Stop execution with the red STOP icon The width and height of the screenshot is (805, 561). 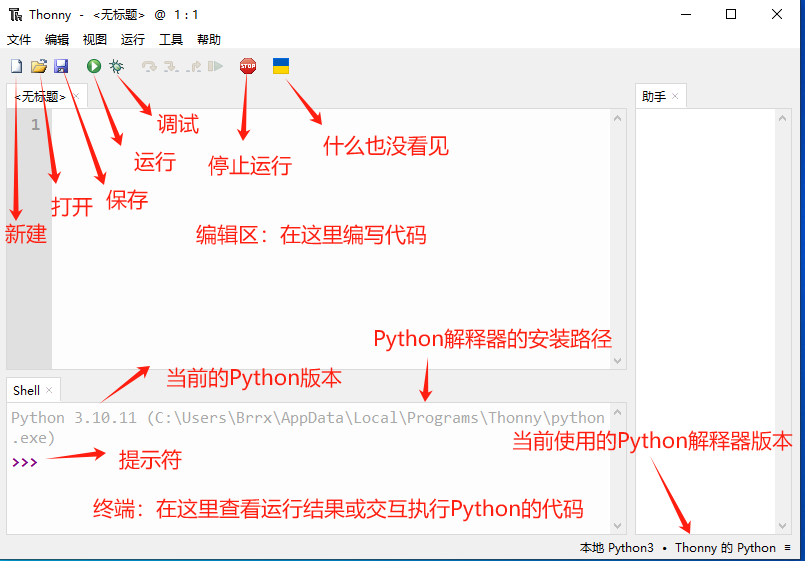tap(248, 66)
